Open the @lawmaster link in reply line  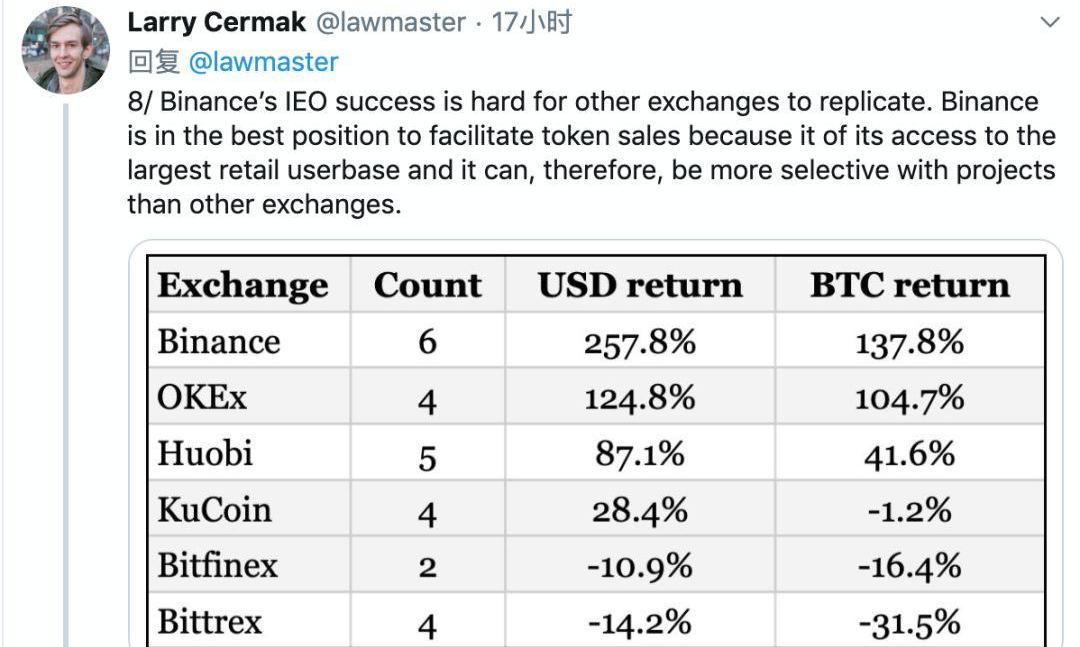pyautogui.click(x=263, y=62)
